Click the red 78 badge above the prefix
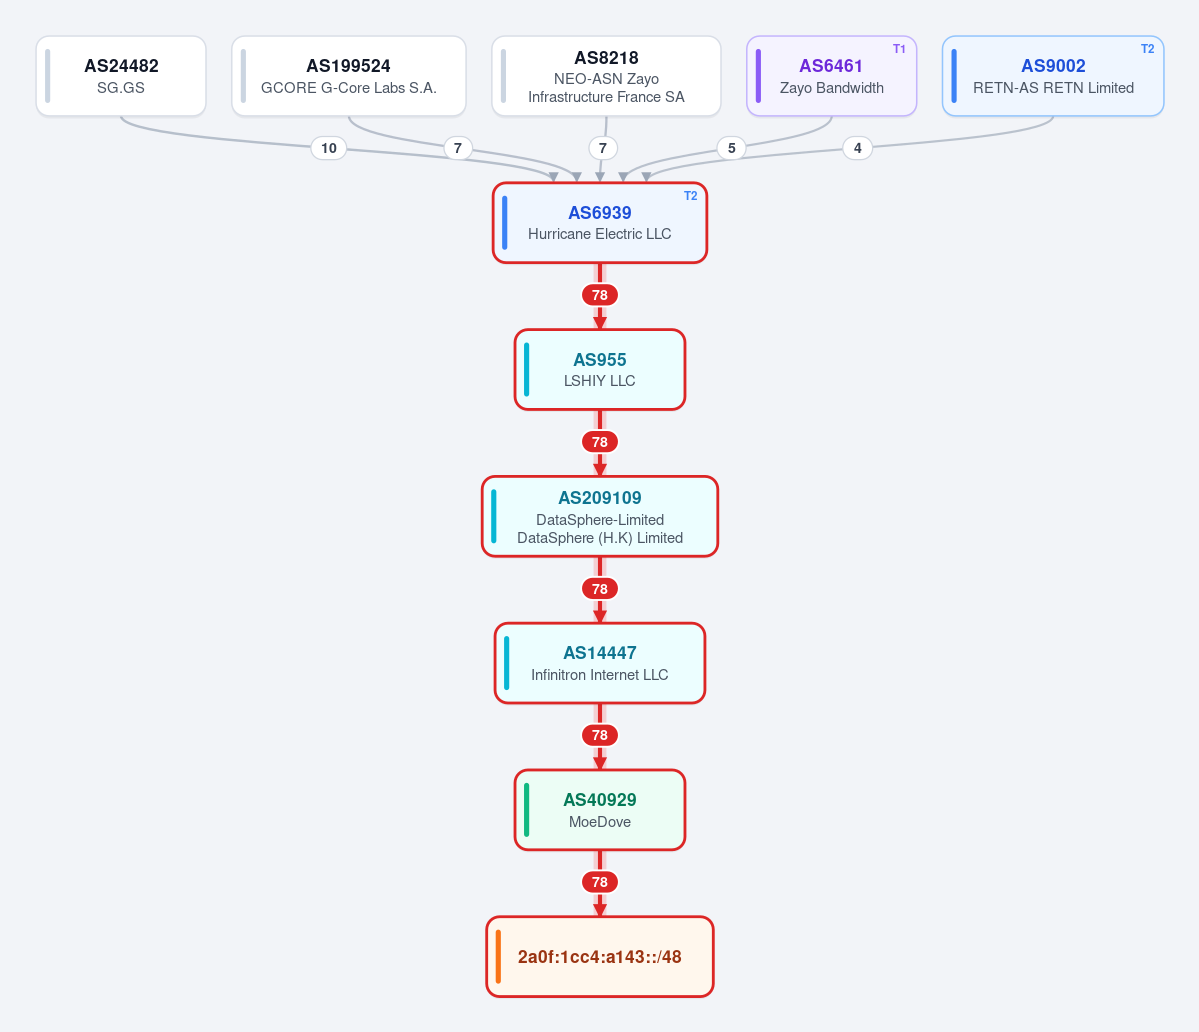This screenshot has width=1199, height=1032. 600,882
